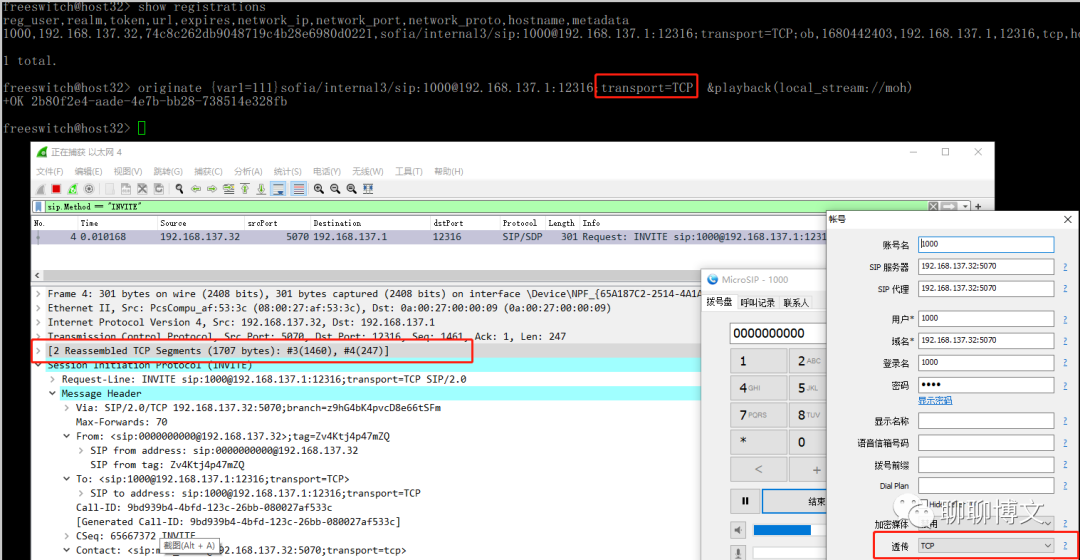Open the display filter history dropdown
The width and height of the screenshot is (1080, 560).
click(x=966, y=207)
